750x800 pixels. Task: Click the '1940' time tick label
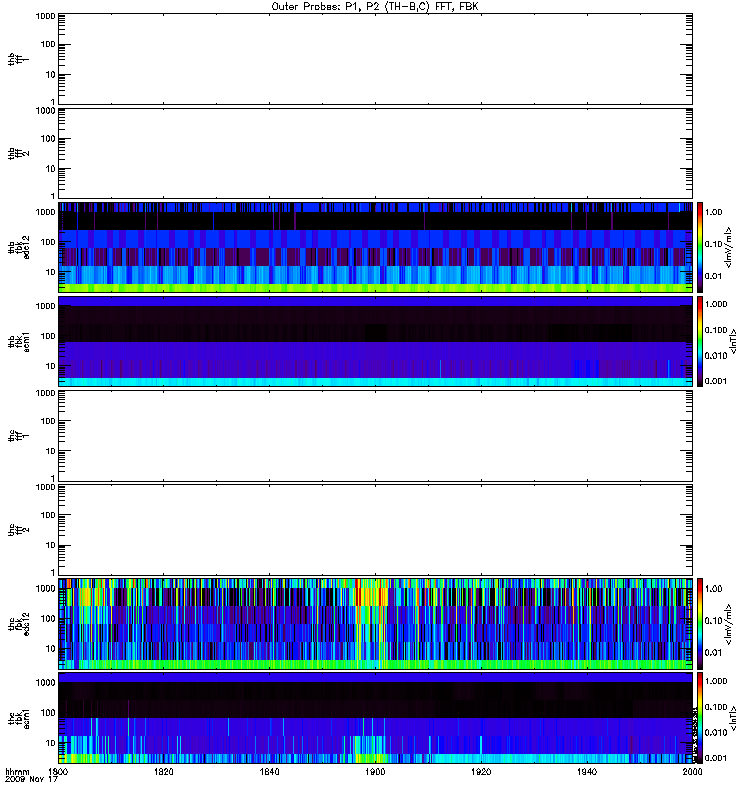(x=587, y=771)
